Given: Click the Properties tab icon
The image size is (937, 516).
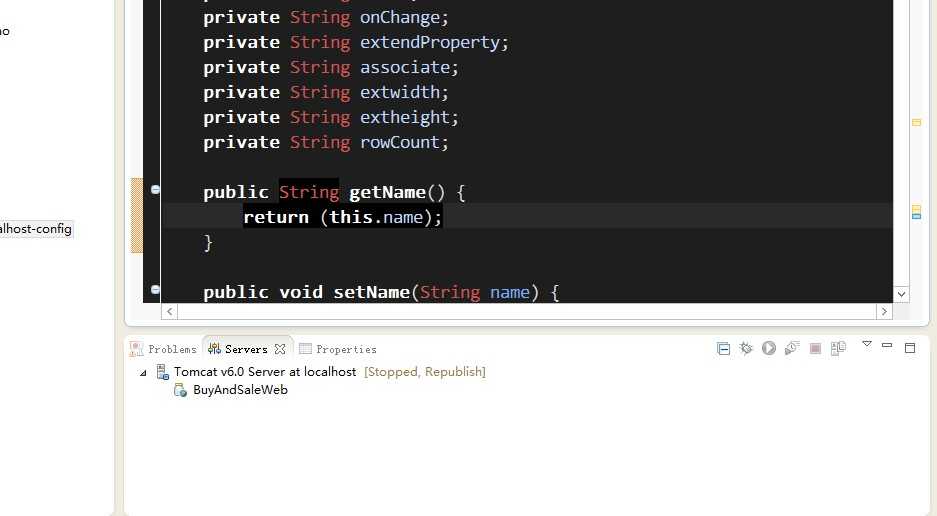Looking at the screenshot, I should 305,349.
